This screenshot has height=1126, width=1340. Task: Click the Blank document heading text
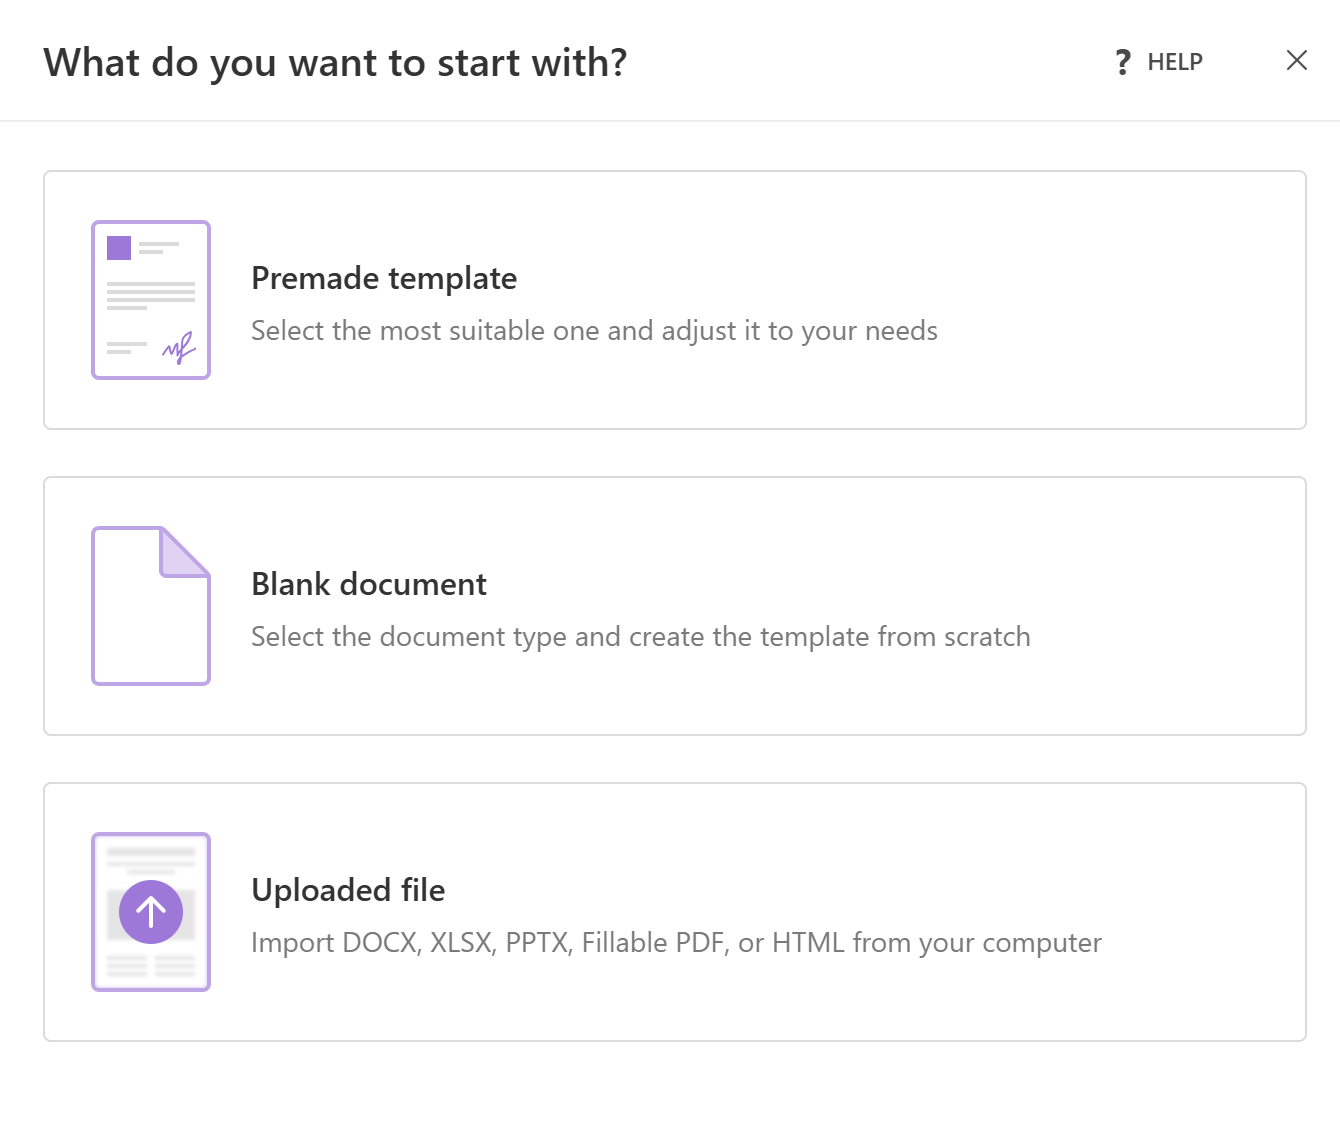coord(368,585)
